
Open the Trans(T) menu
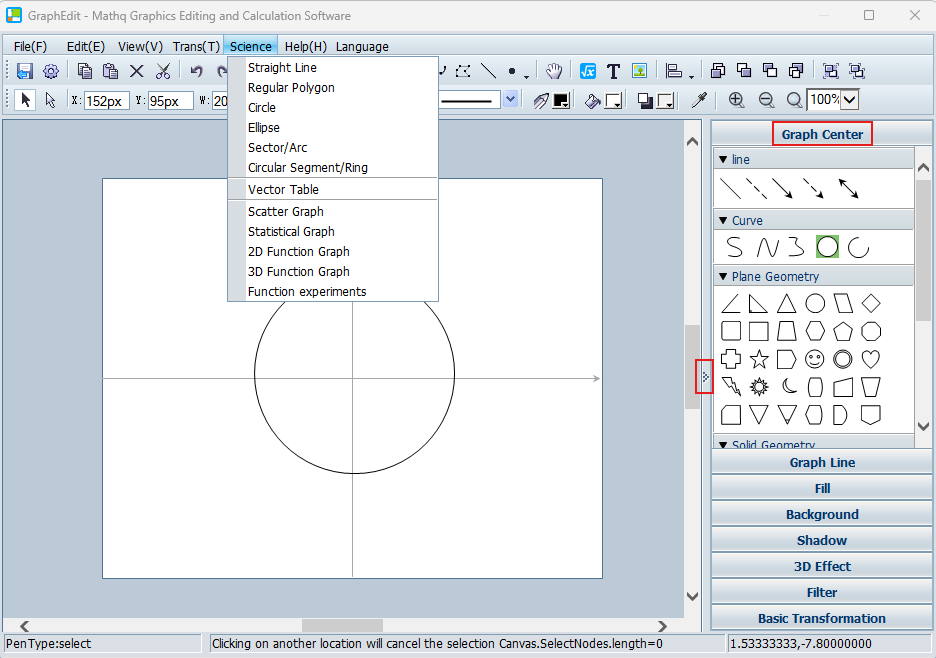[x=196, y=47]
